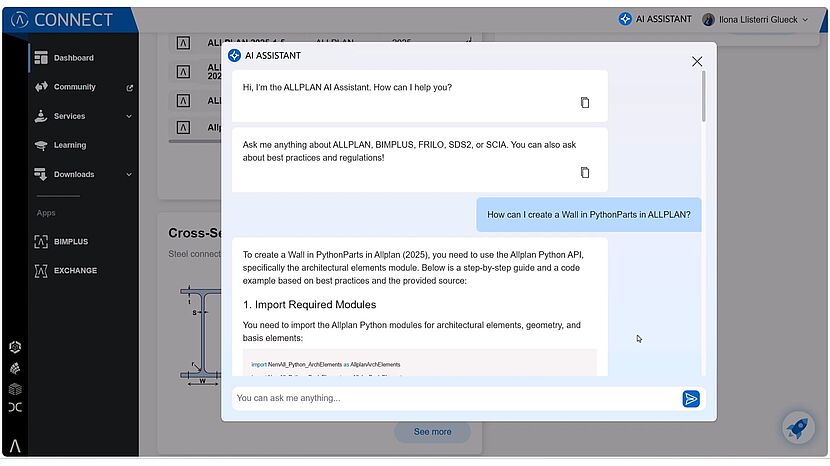Expand the Services submenu
830x466 pixels.
click(129, 117)
